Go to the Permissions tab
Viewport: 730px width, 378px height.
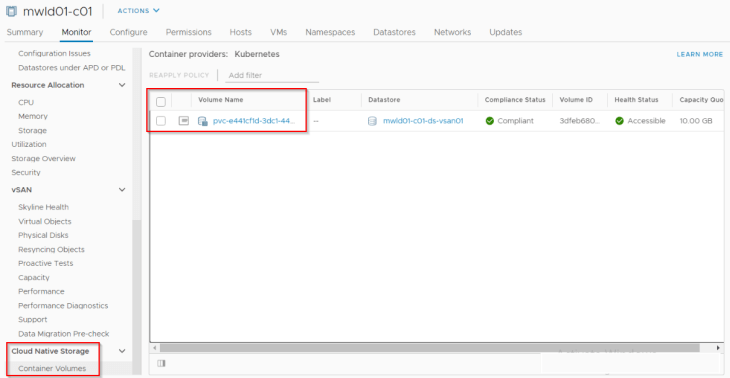(x=189, y=32)
